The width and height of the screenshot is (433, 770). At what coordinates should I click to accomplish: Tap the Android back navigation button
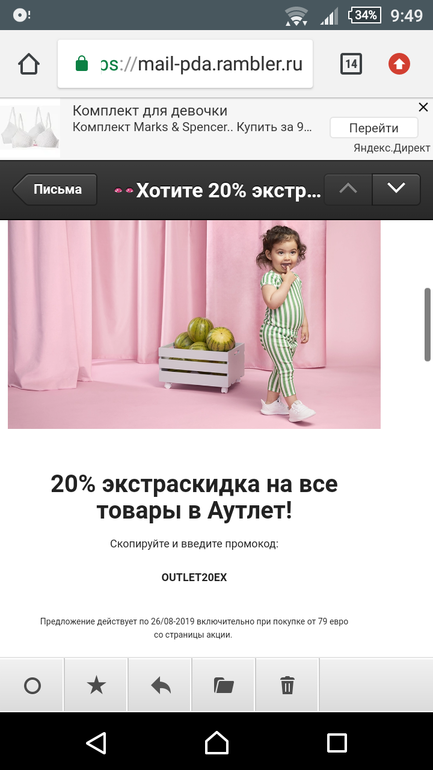96,742
